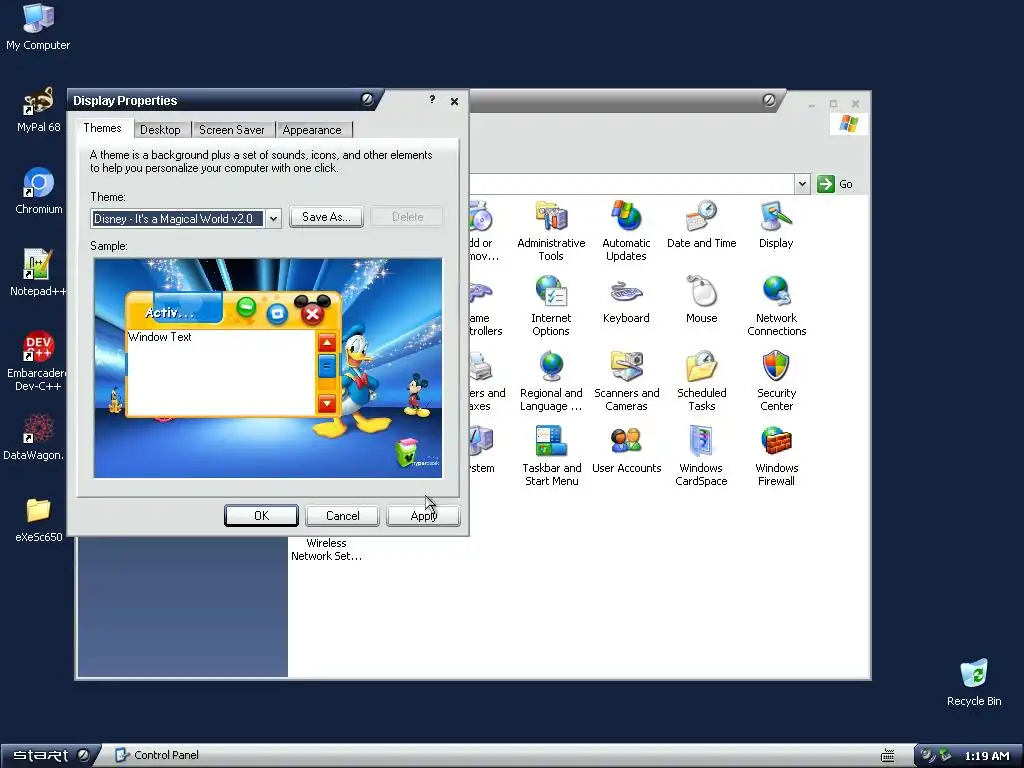The image size is (1024, 768).
Task: Click the OK button
Action: 261,516
